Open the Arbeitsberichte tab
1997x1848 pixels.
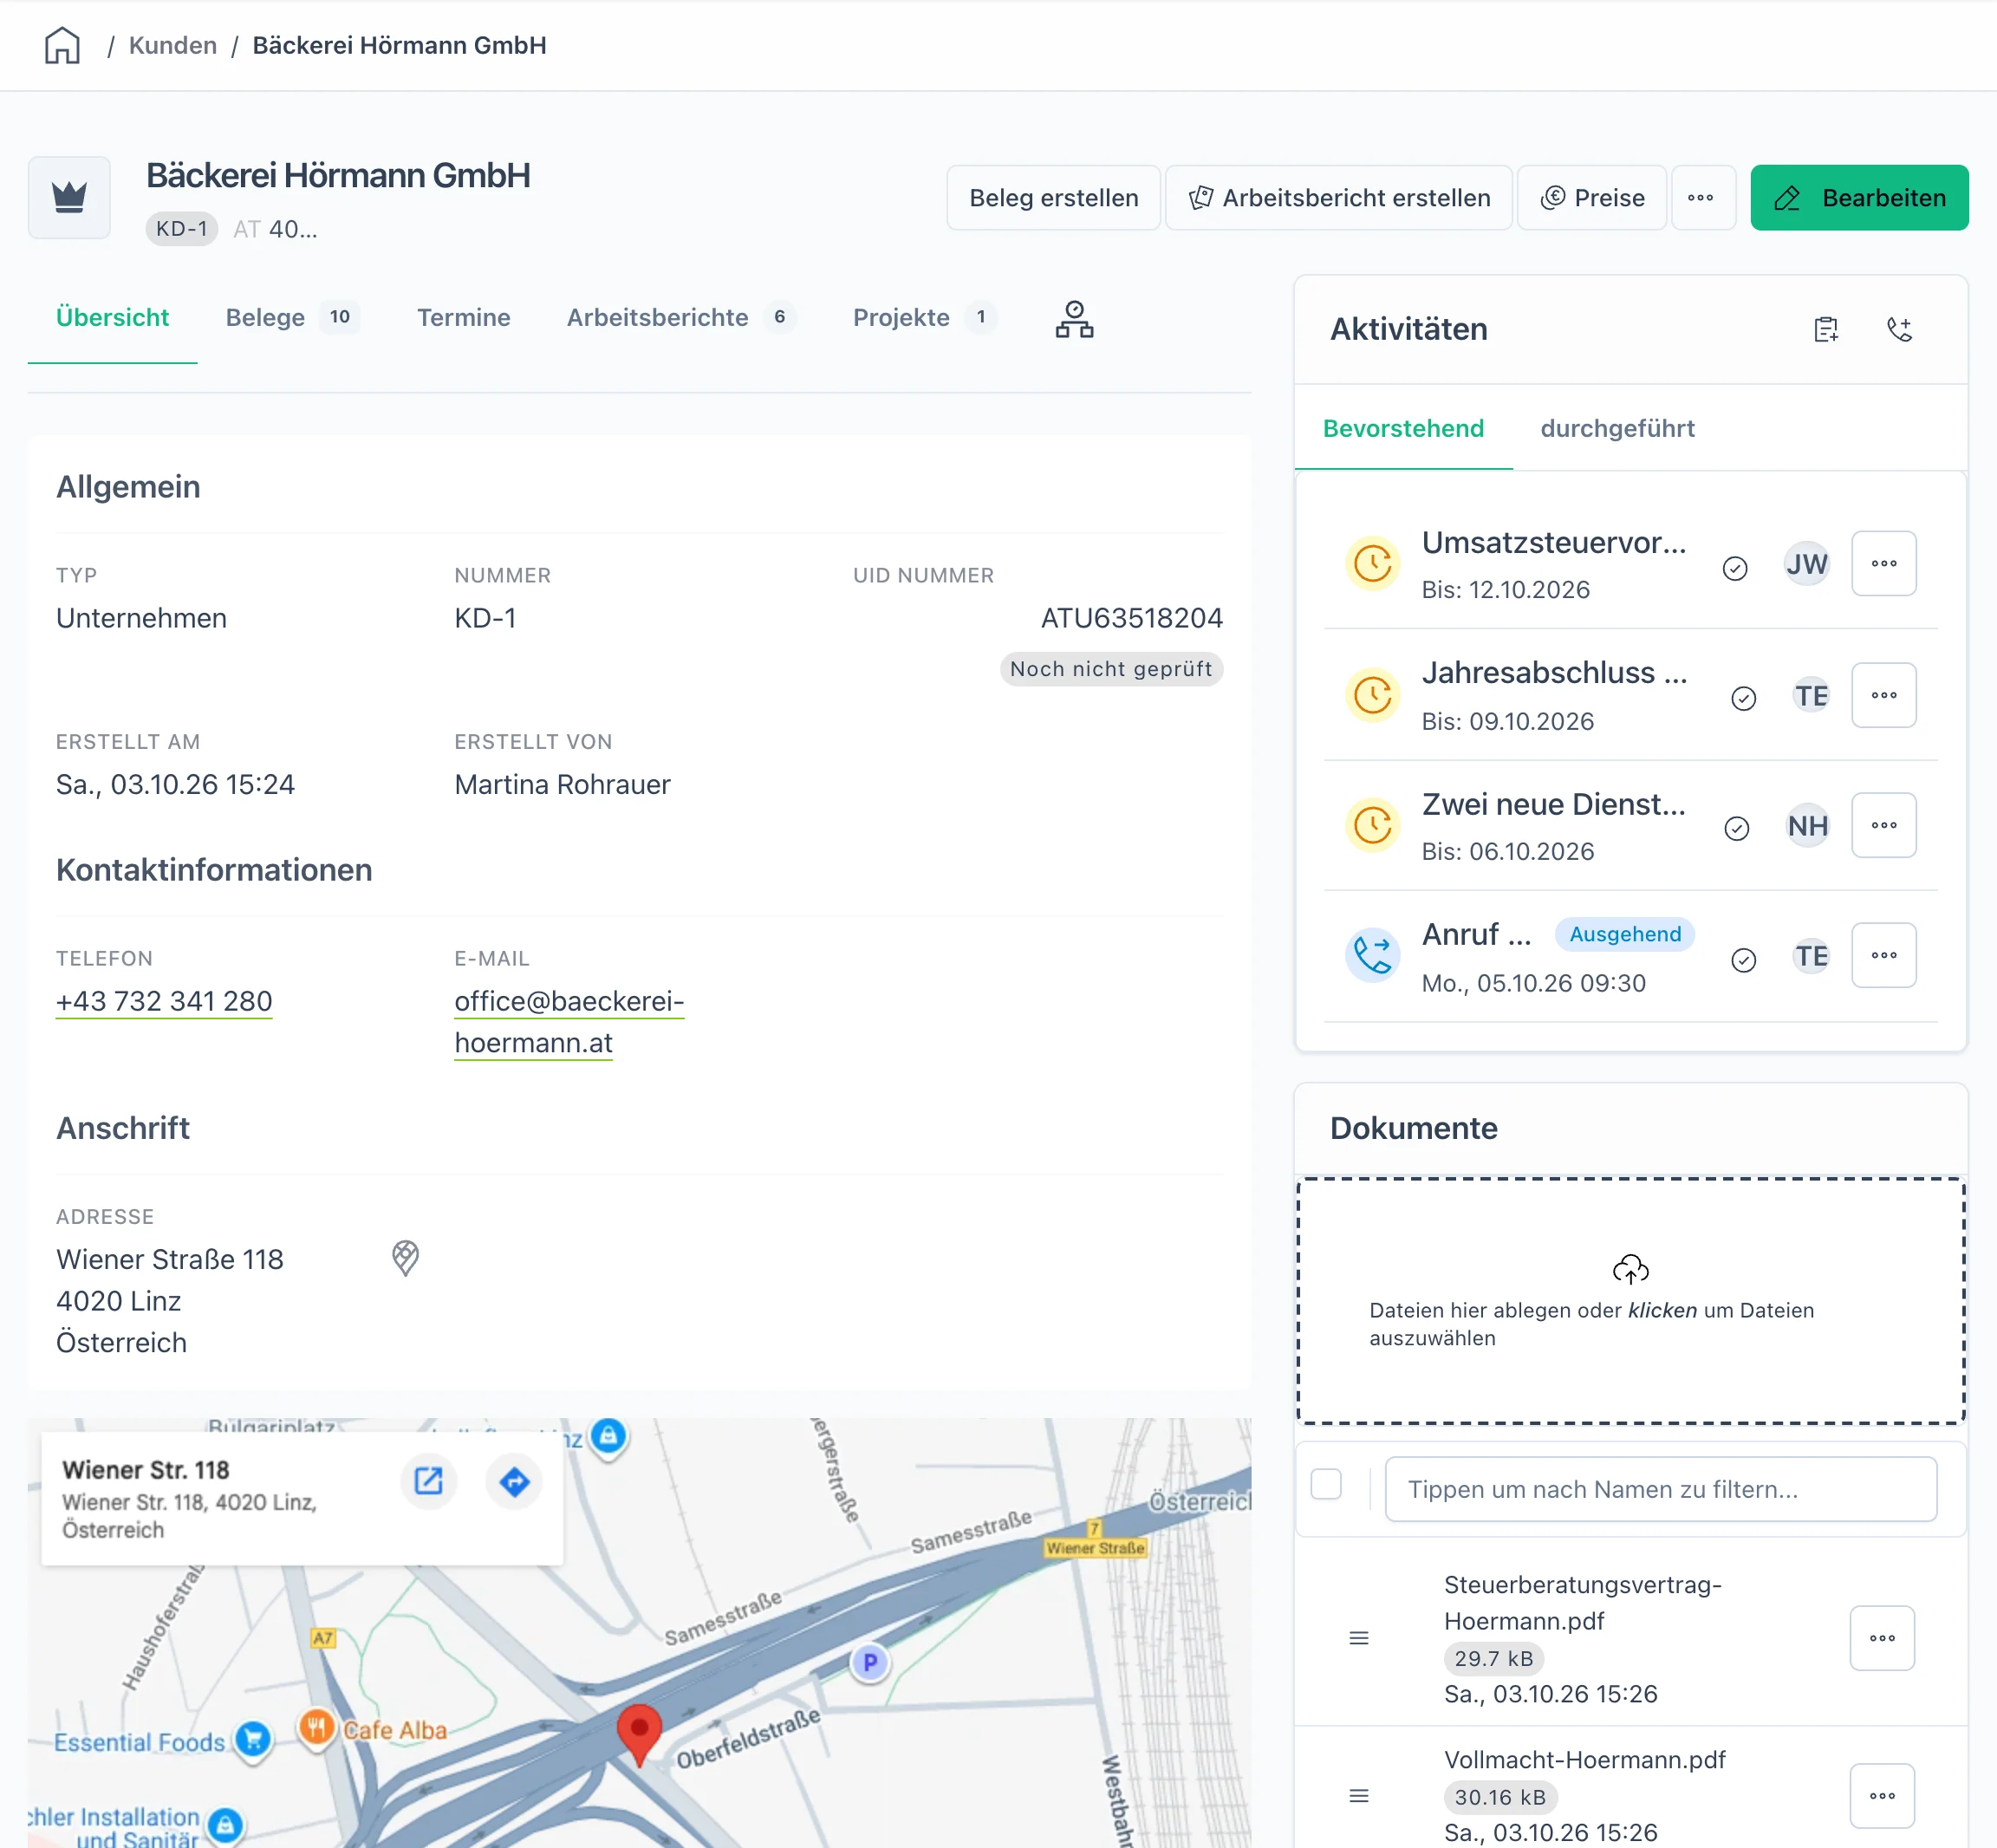click(x=680, y=318)
